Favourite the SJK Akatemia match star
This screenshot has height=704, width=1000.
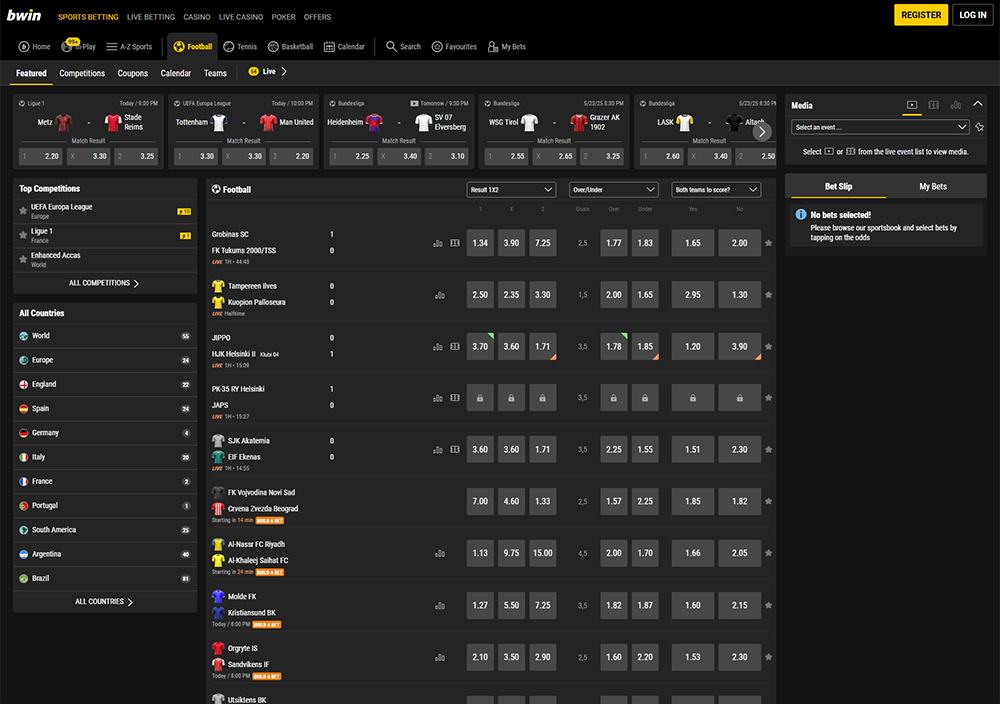pyautogui.click(x=768, y=450)
